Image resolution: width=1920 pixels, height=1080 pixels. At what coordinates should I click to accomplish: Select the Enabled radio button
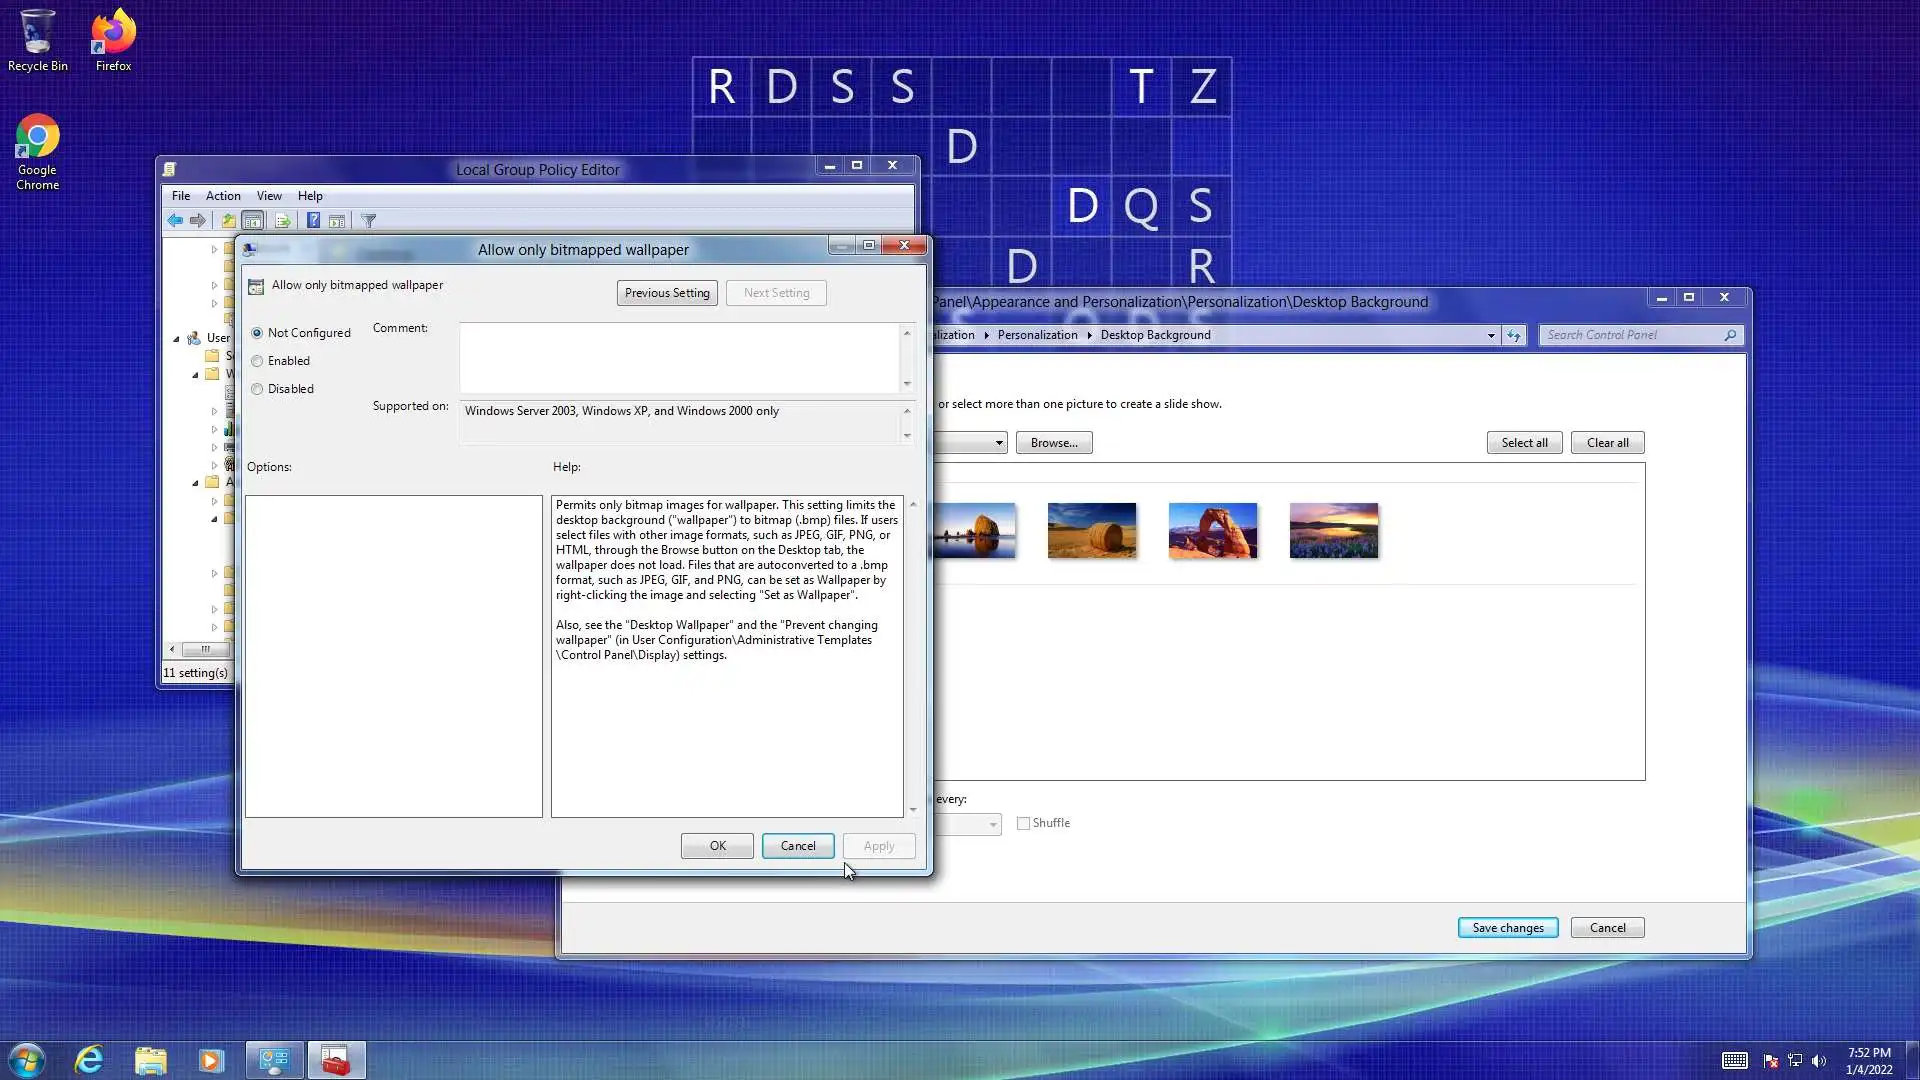pyautogui.click(x=258, y=361)
